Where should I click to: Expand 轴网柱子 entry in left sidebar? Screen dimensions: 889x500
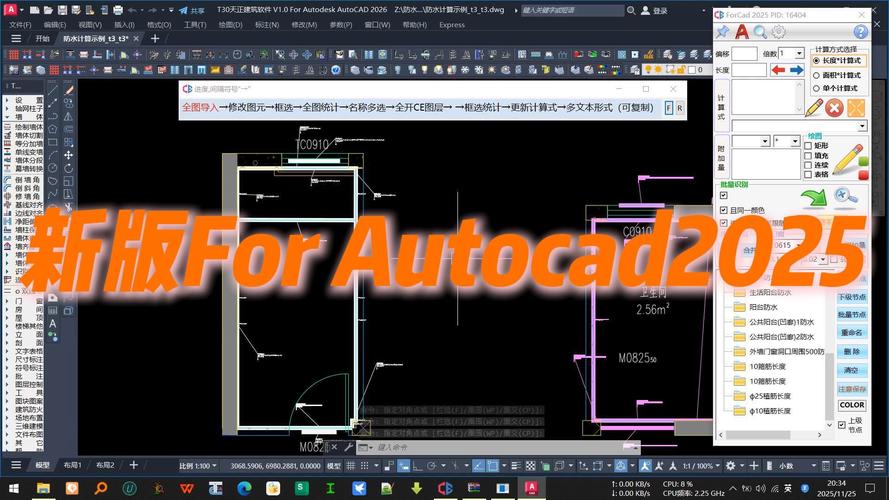pos(7,108)
